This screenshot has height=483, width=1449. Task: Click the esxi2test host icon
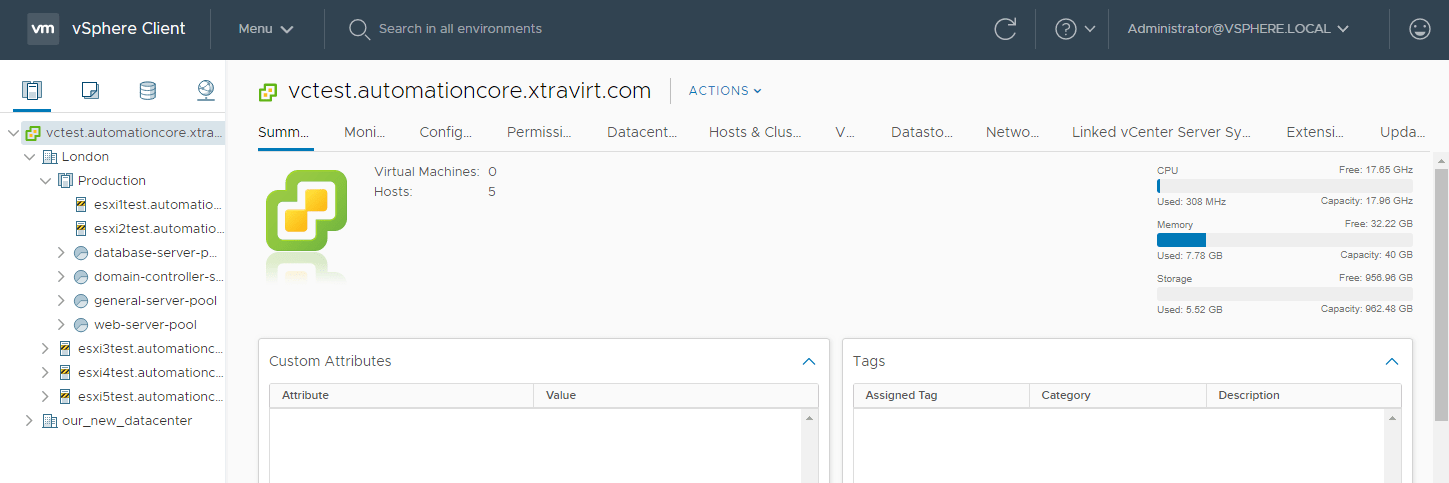pyautogui.click(x=82, y=229)
